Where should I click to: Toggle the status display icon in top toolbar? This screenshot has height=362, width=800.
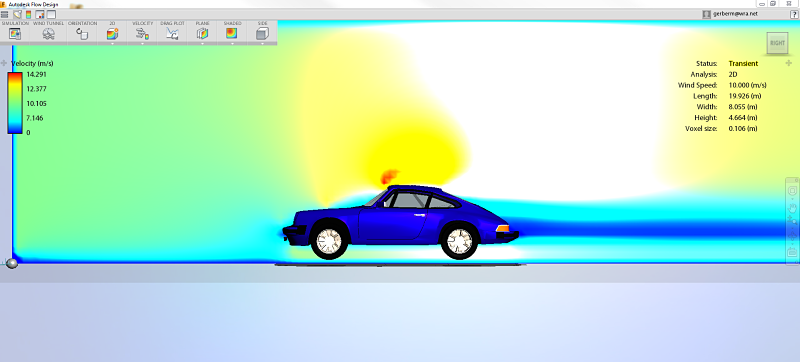[40, 14]
